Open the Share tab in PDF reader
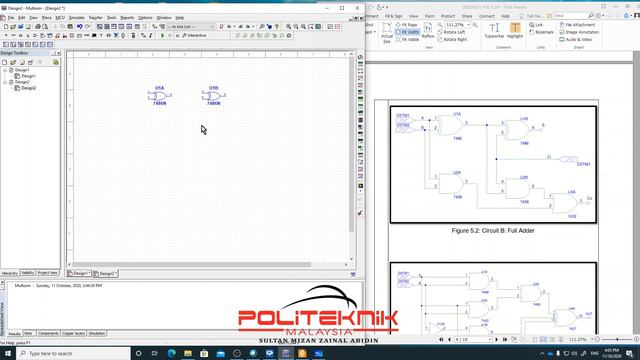Viewport: 640px width, 360px height. click(467, 16)
